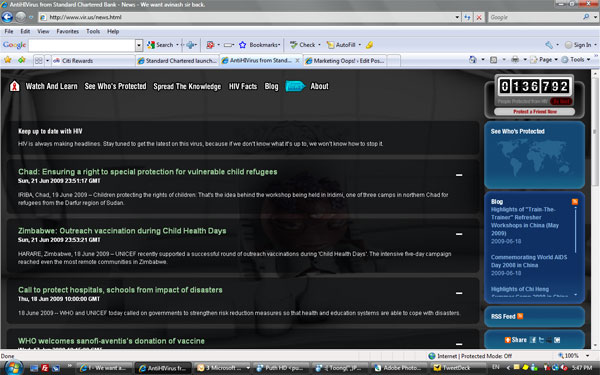
Task: Open FileZilla from the quick launch bar
Action: (45, 368)
